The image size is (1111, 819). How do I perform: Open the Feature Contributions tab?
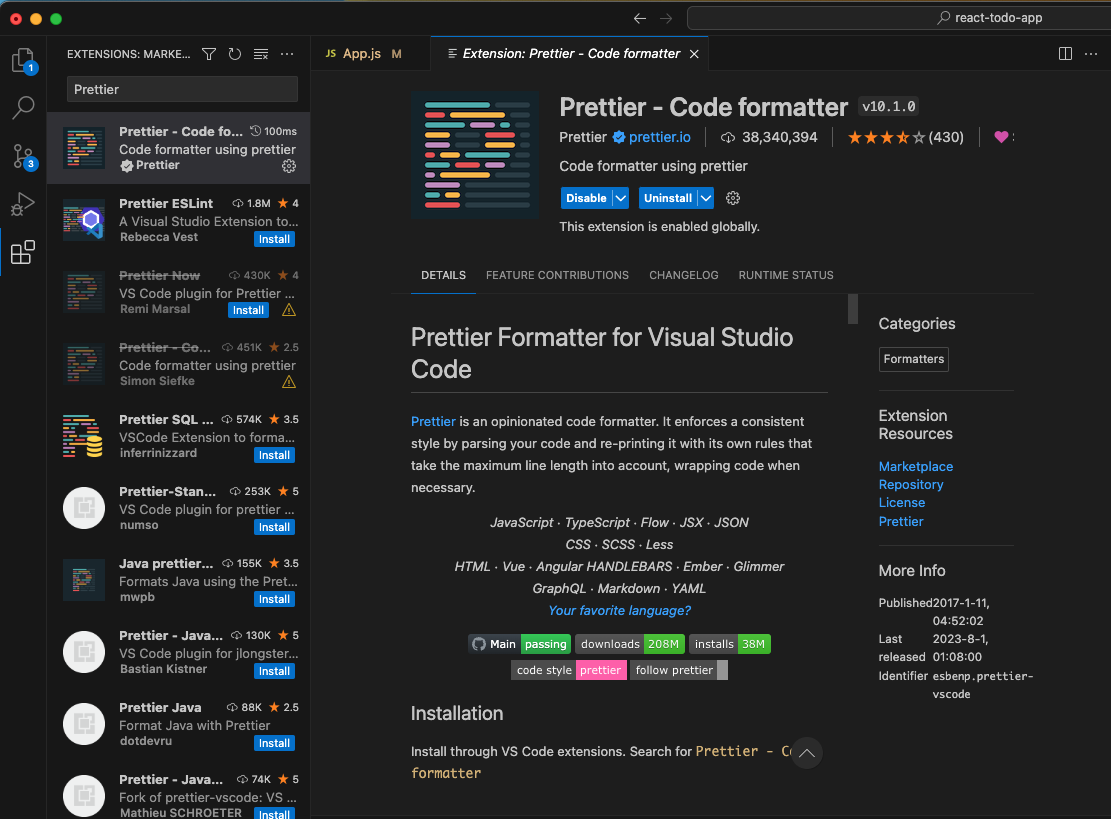(x=557, y=275)
